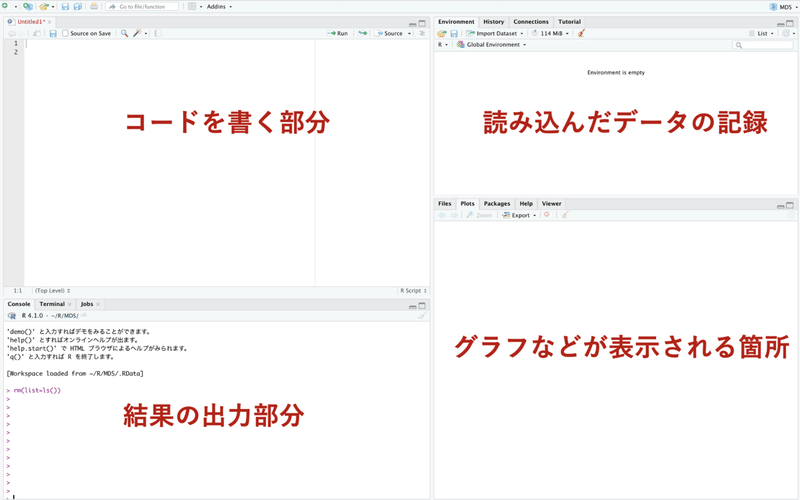Click the Source button
Image resolution: width=800 pixels, height=500 pixels.
(389, 33)
